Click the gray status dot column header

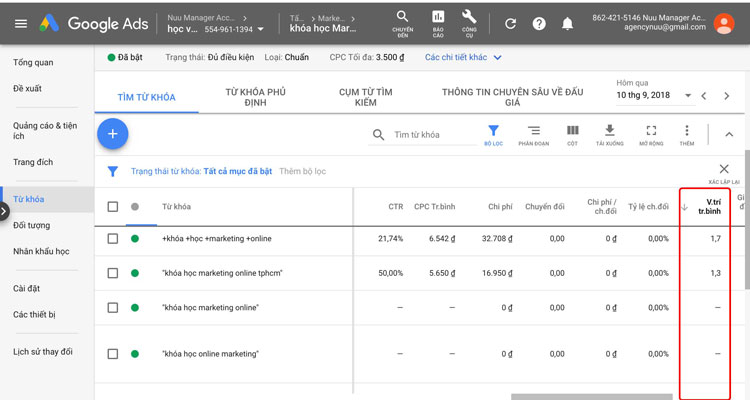coord(135,207)
